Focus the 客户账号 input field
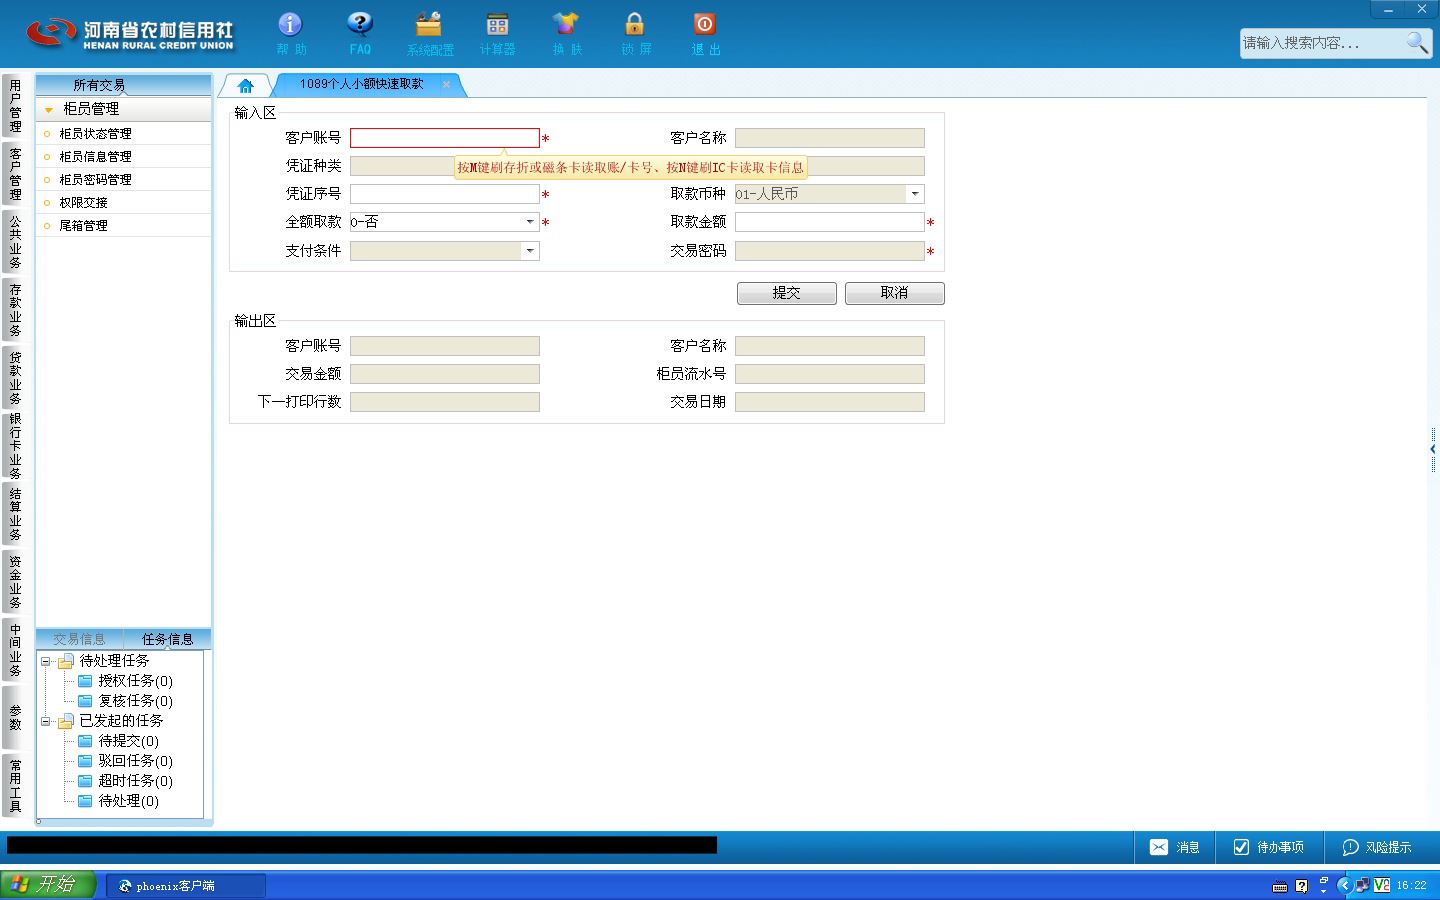The image size is (1440, 900). click(445, 138)
